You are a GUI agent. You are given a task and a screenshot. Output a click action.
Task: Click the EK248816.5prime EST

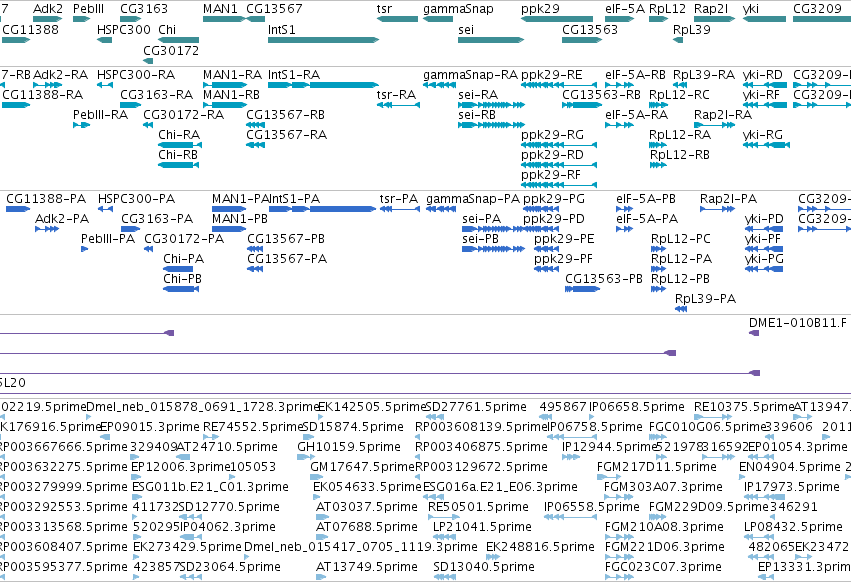pos(493,557)
